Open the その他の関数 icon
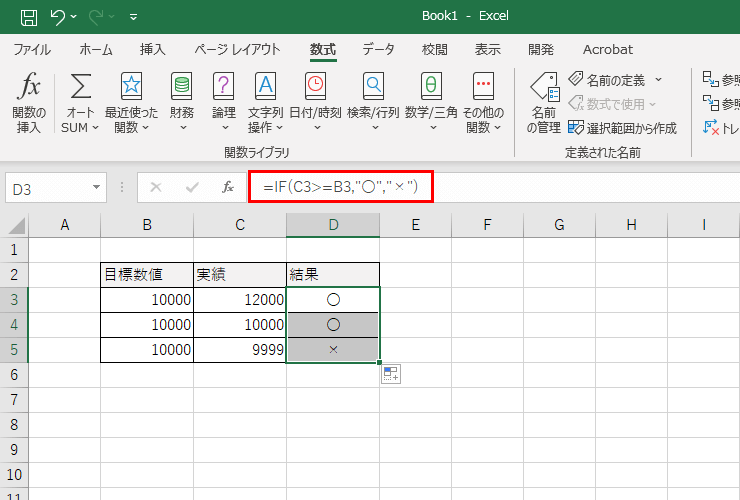The image size is (740, 500). tap(483, 86)
